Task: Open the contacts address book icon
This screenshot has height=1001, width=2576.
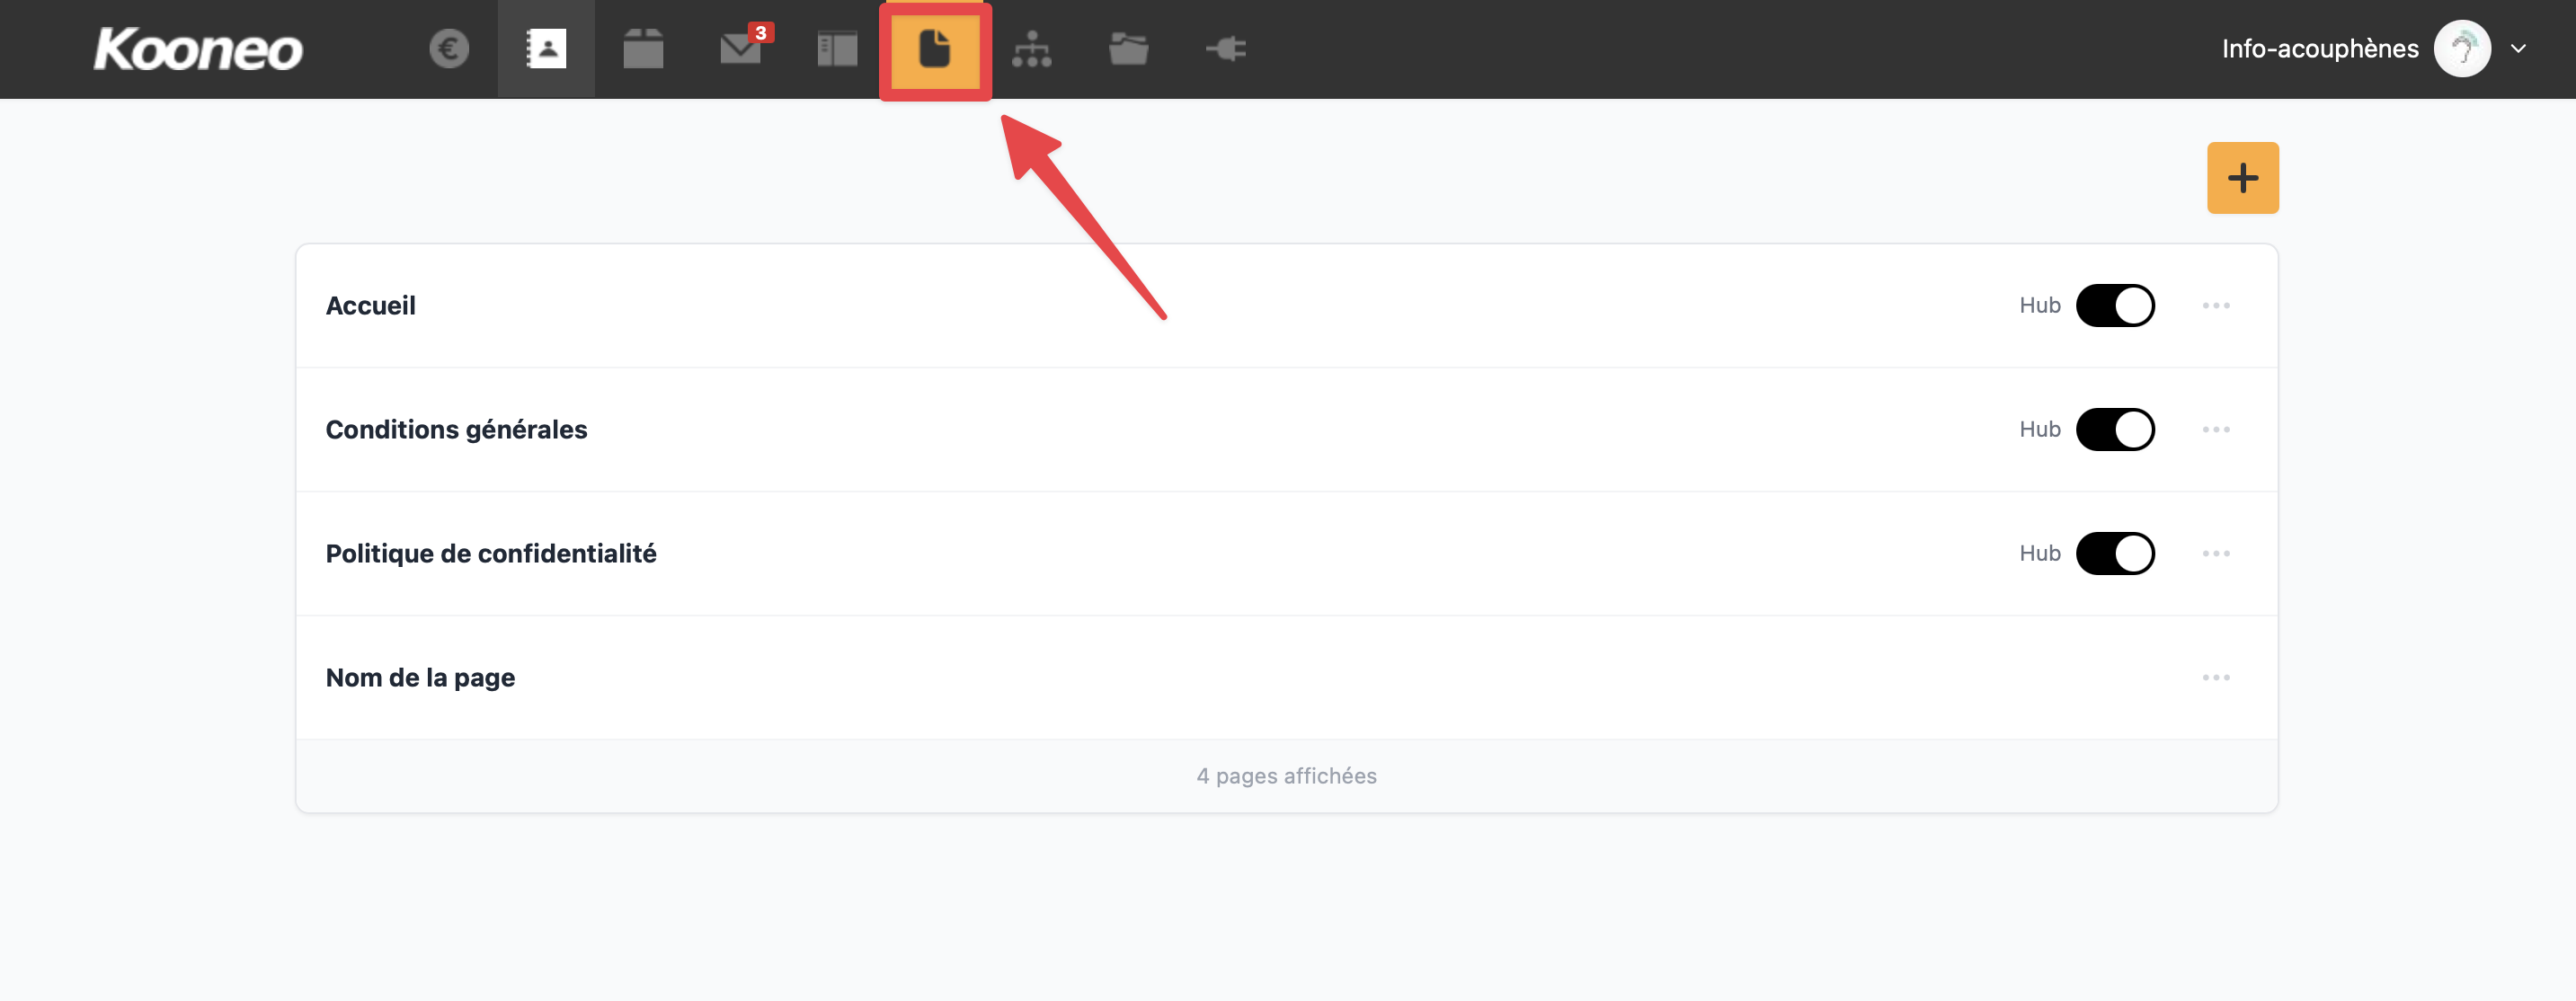Action: (x=546, y=48)
